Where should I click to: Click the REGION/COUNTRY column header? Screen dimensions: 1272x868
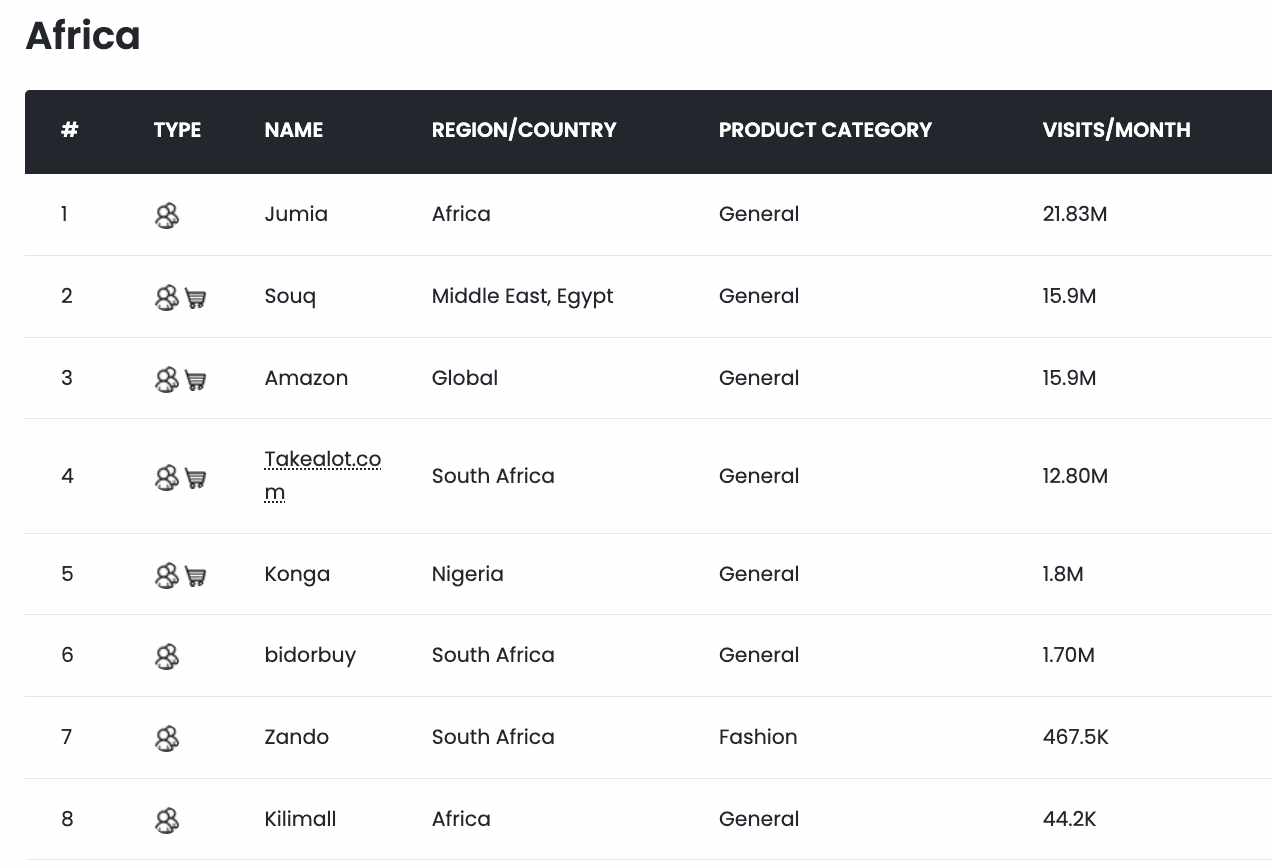pyautogui.click(x=524, y=130)
